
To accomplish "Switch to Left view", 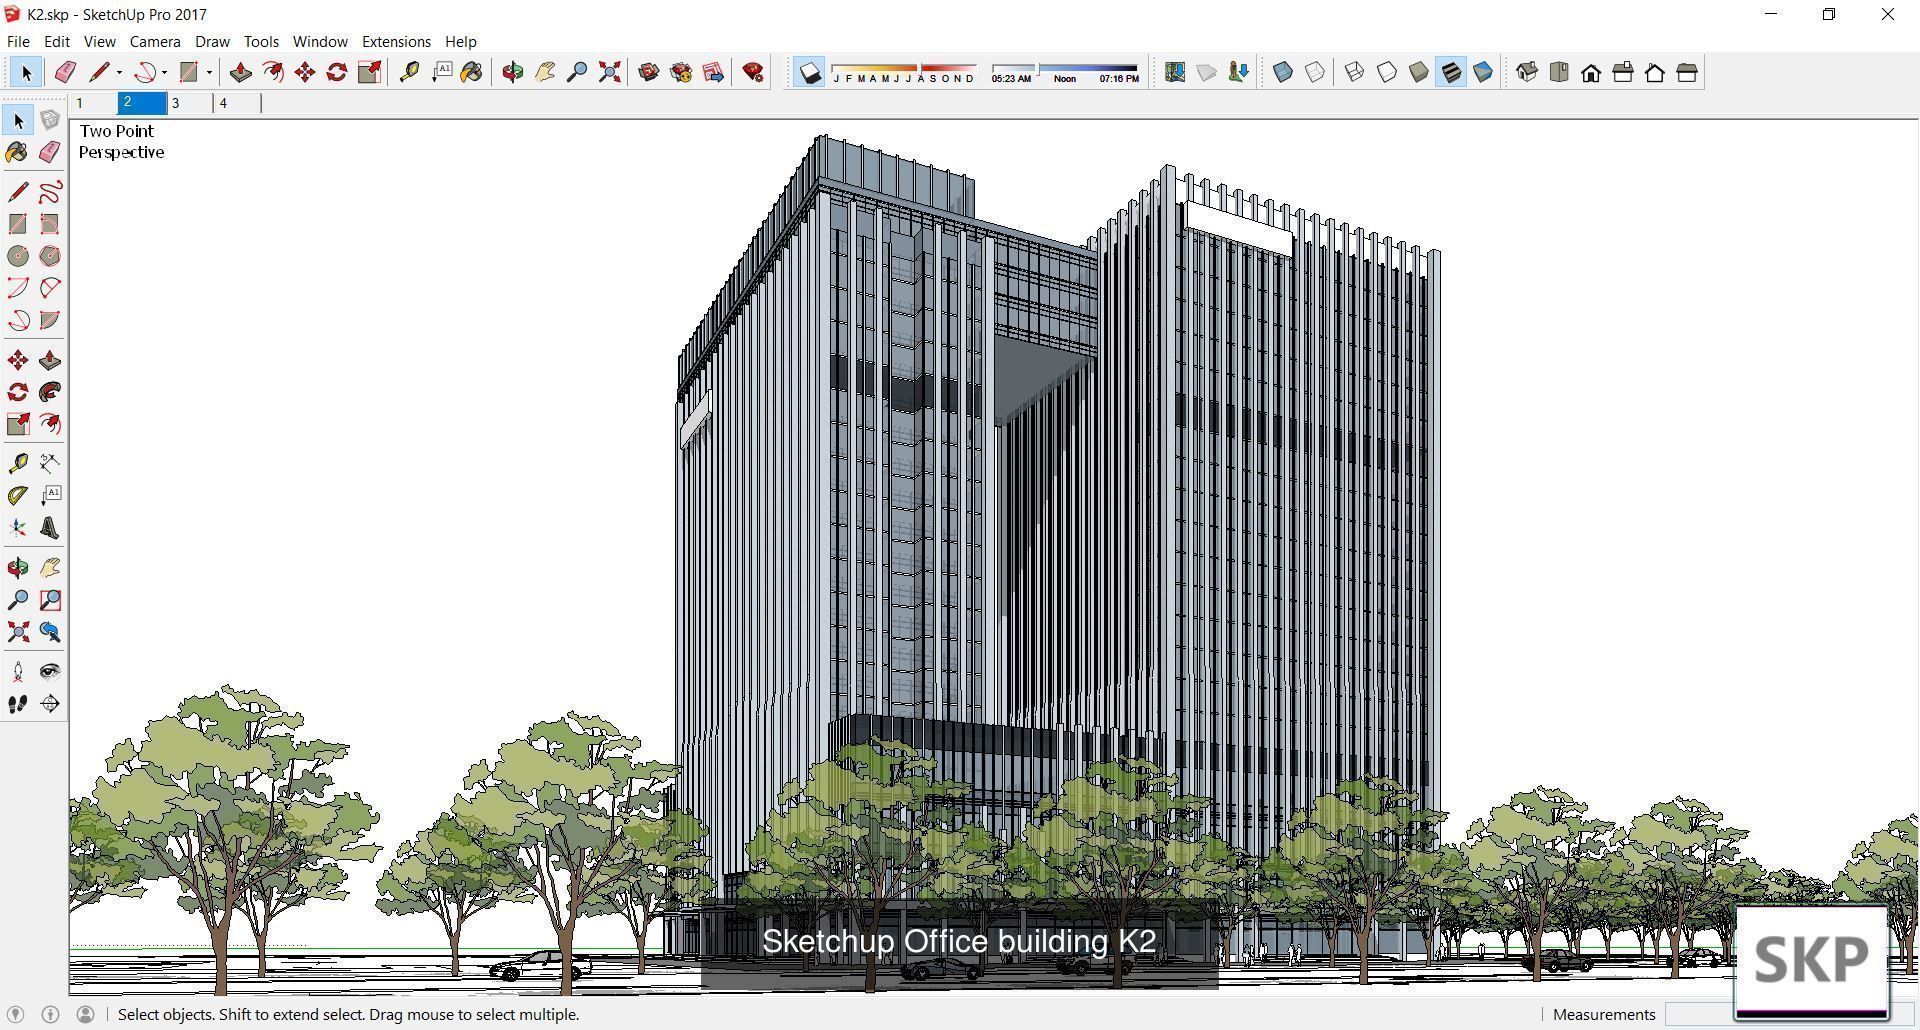I will [1687, 72].
